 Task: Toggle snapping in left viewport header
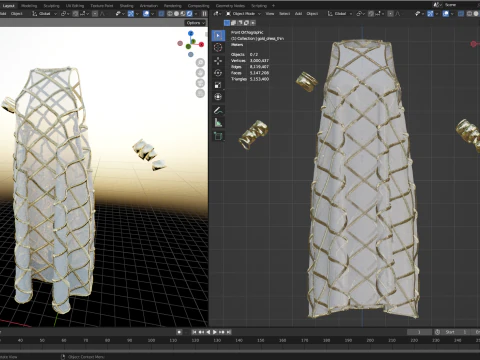75,14
